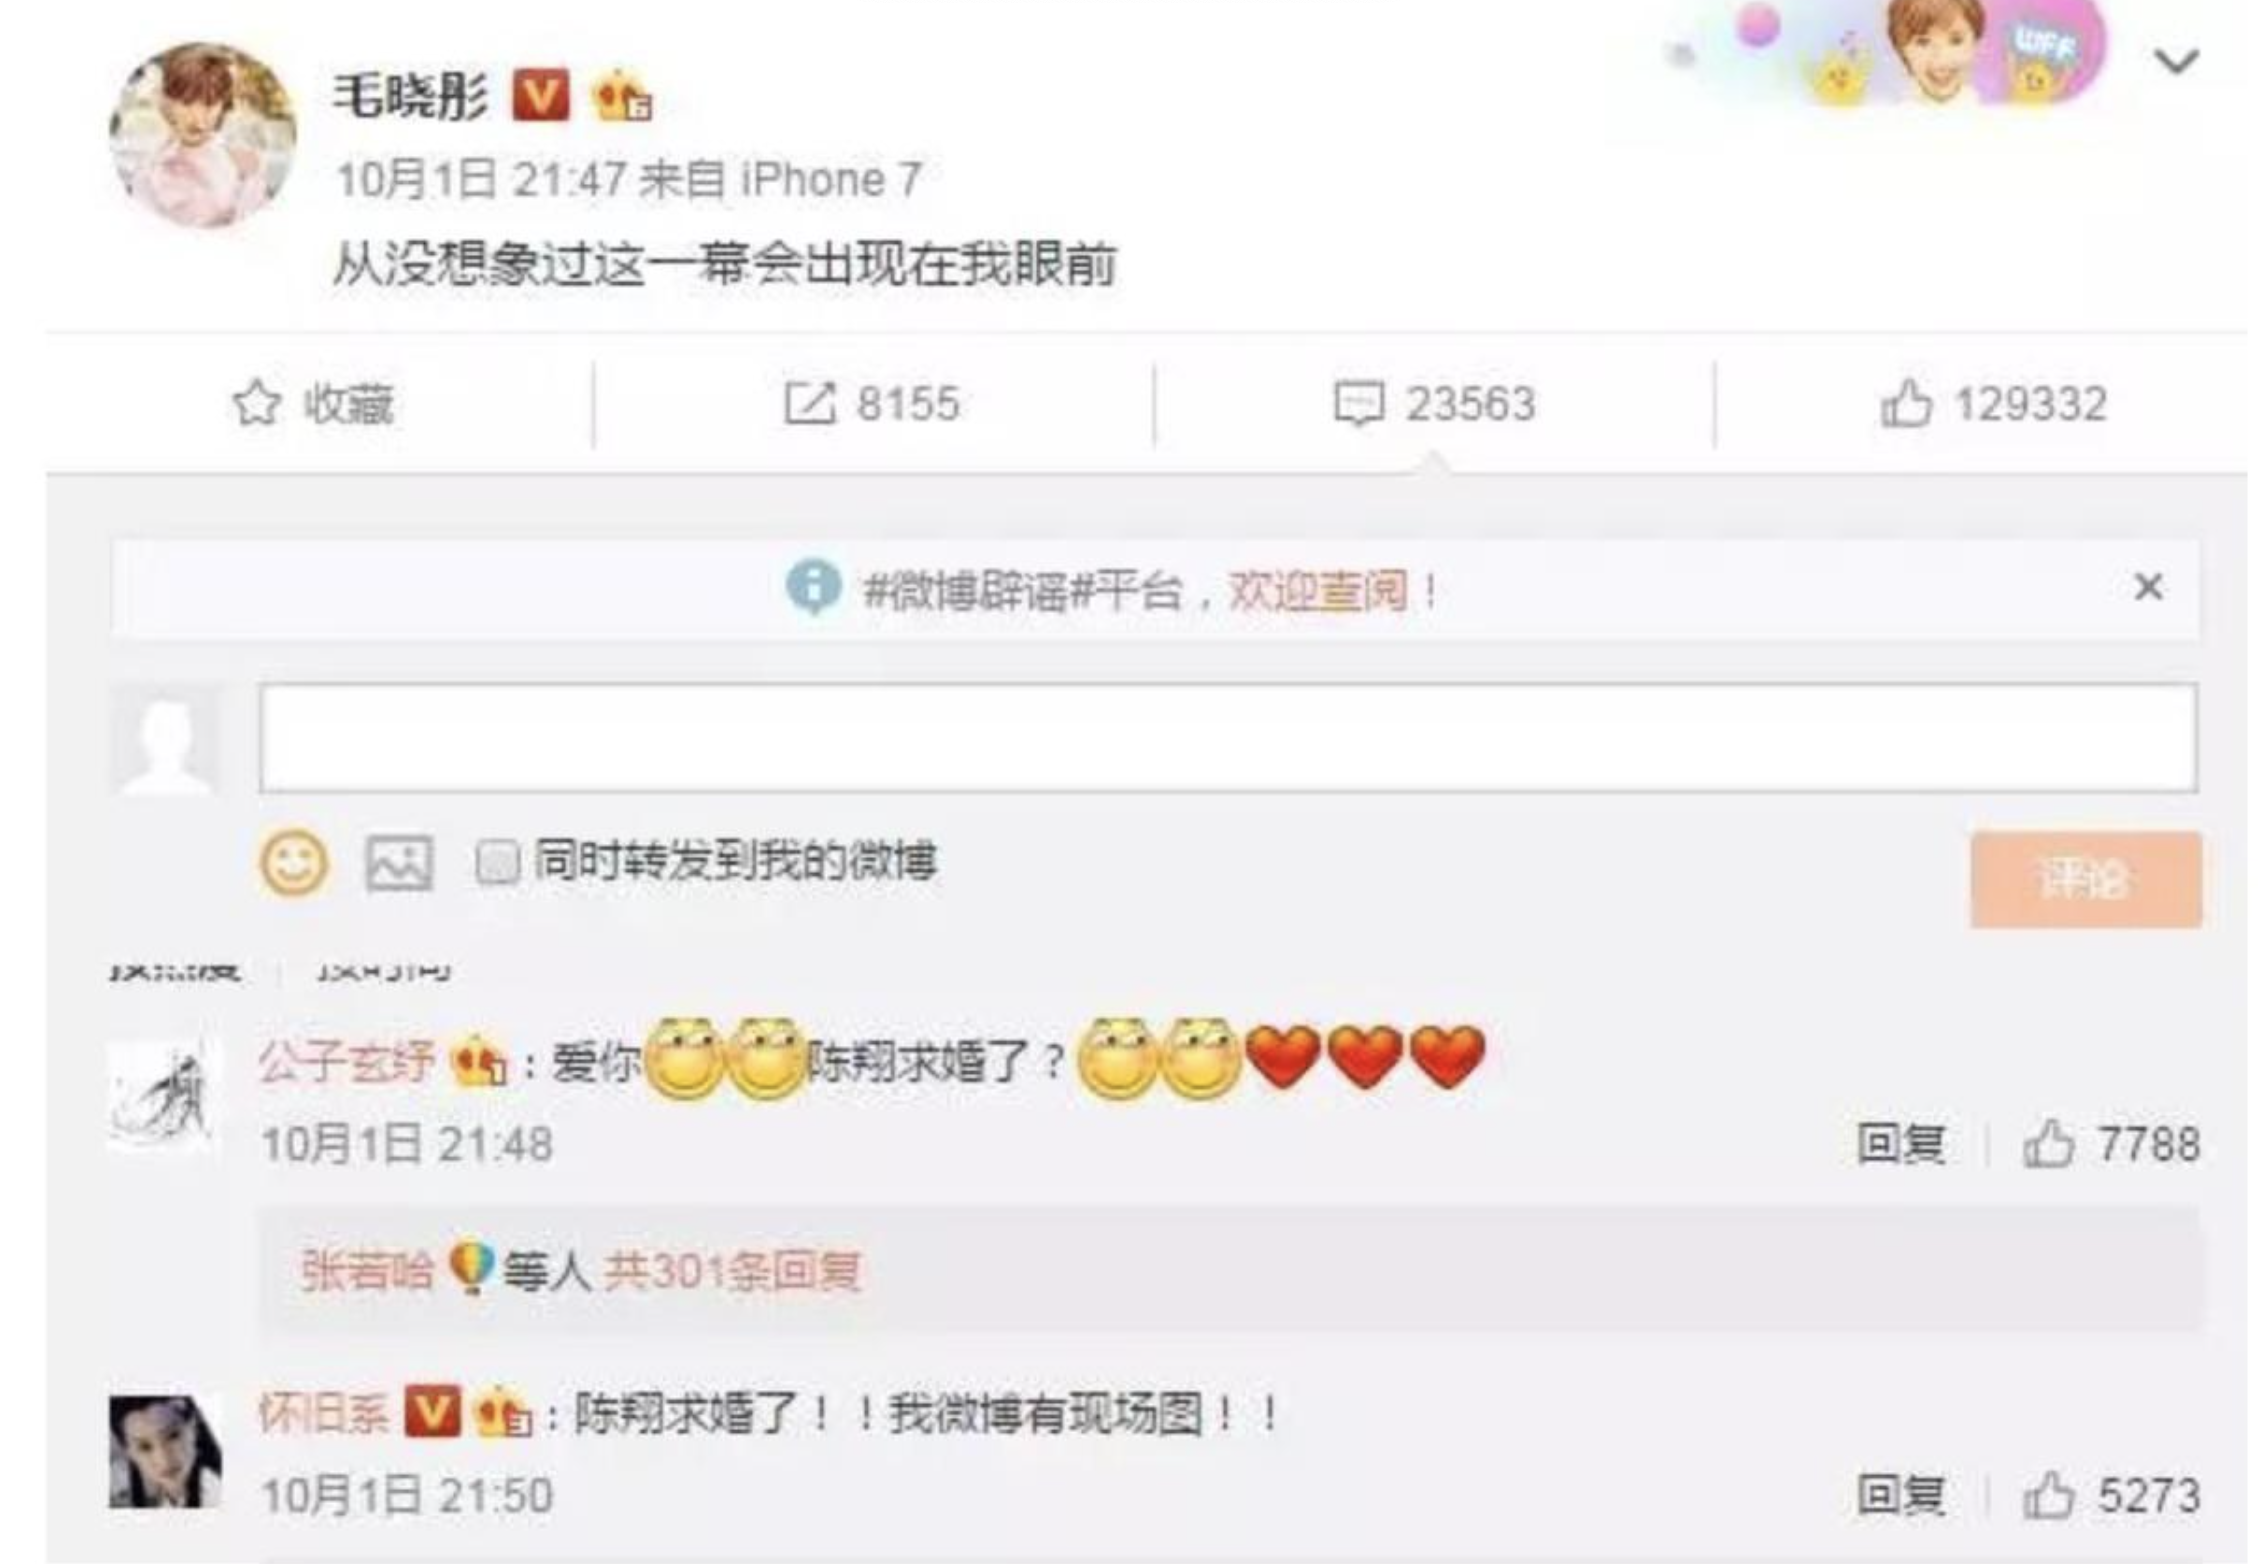The image size is (2258, 1564).
Task: Check 同时转发到我的微博 checkbox
Action: [497, 862]
